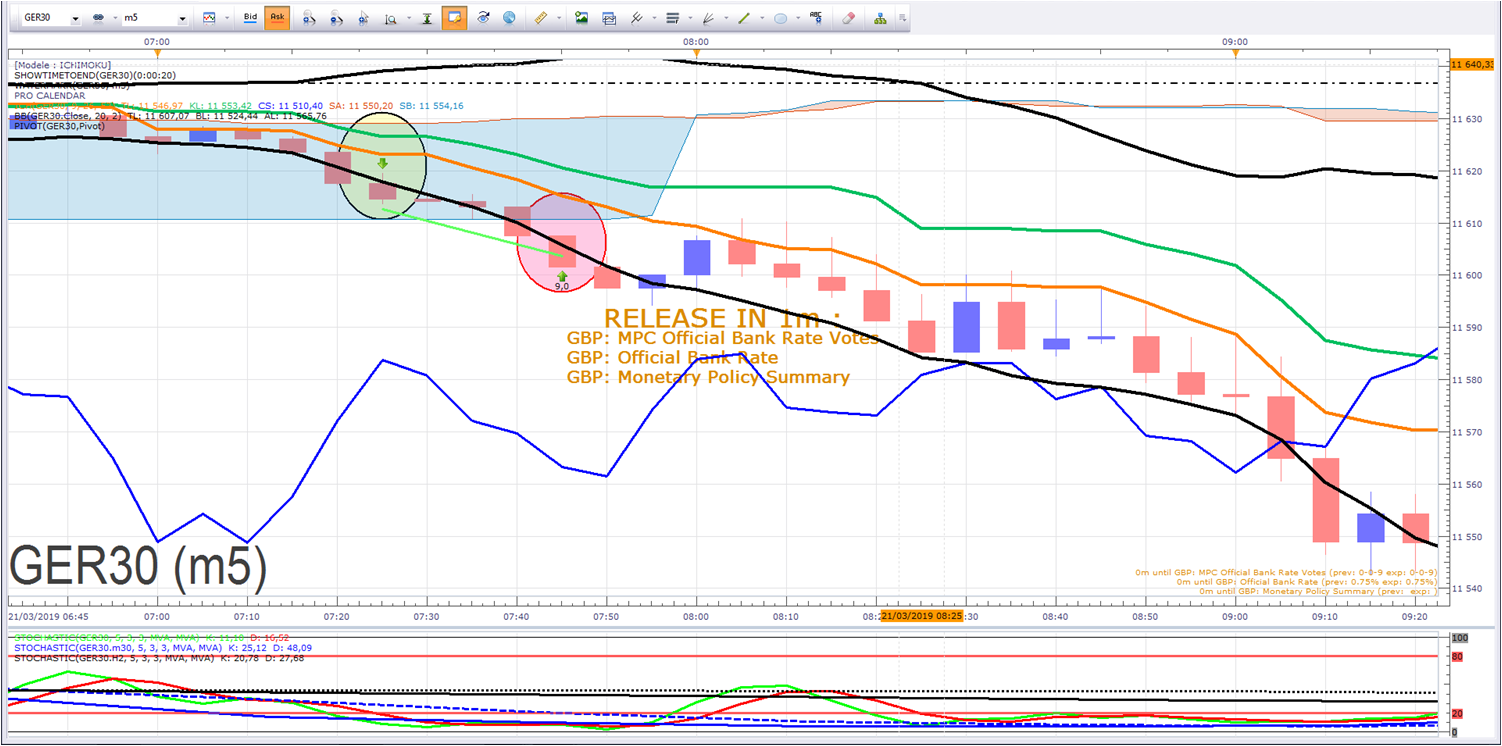This screenshot has width=1502, height=746.
Task: Select the Fibonacci lines tool
Action: point(672,18)
